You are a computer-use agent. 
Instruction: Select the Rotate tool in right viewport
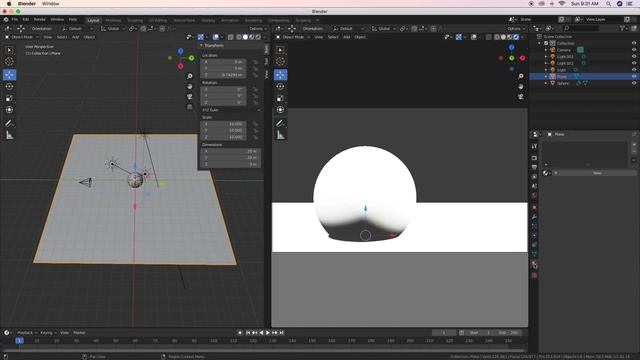[280, 87]
